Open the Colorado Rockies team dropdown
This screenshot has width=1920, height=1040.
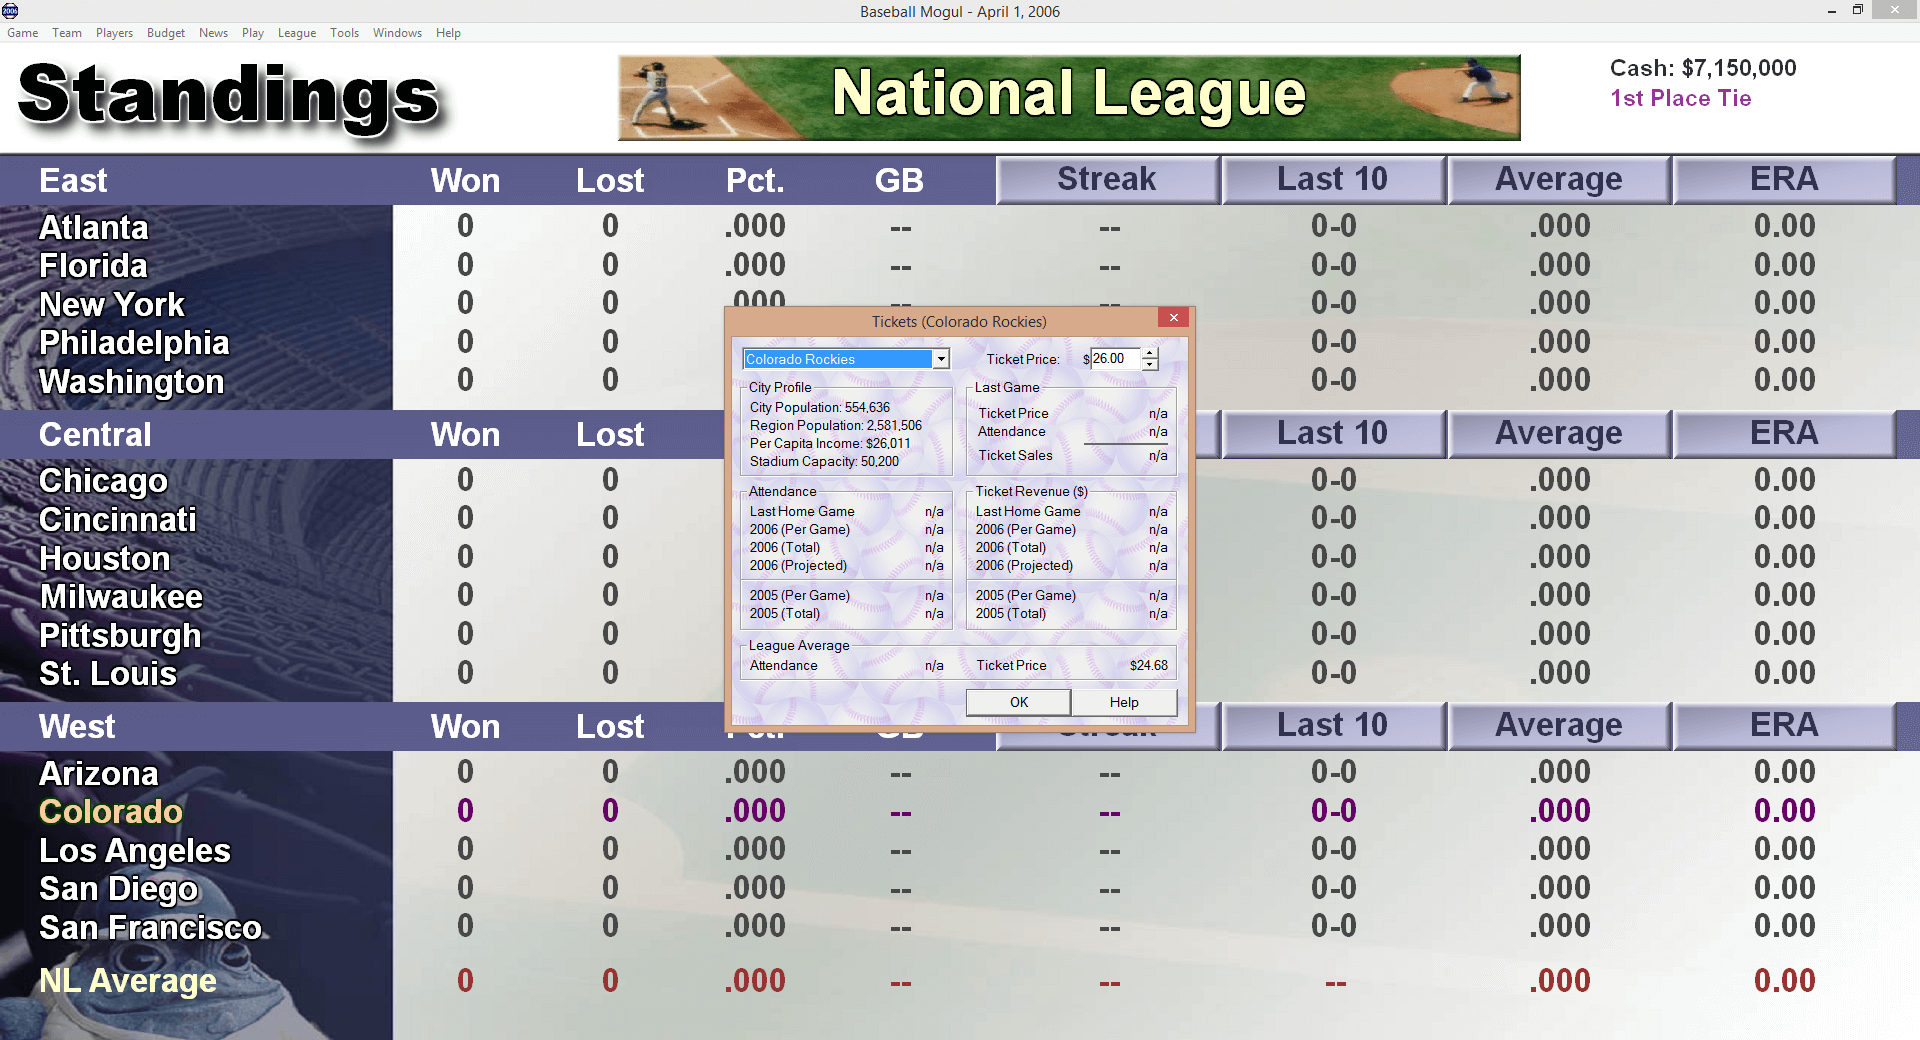(x=941, y=359)
